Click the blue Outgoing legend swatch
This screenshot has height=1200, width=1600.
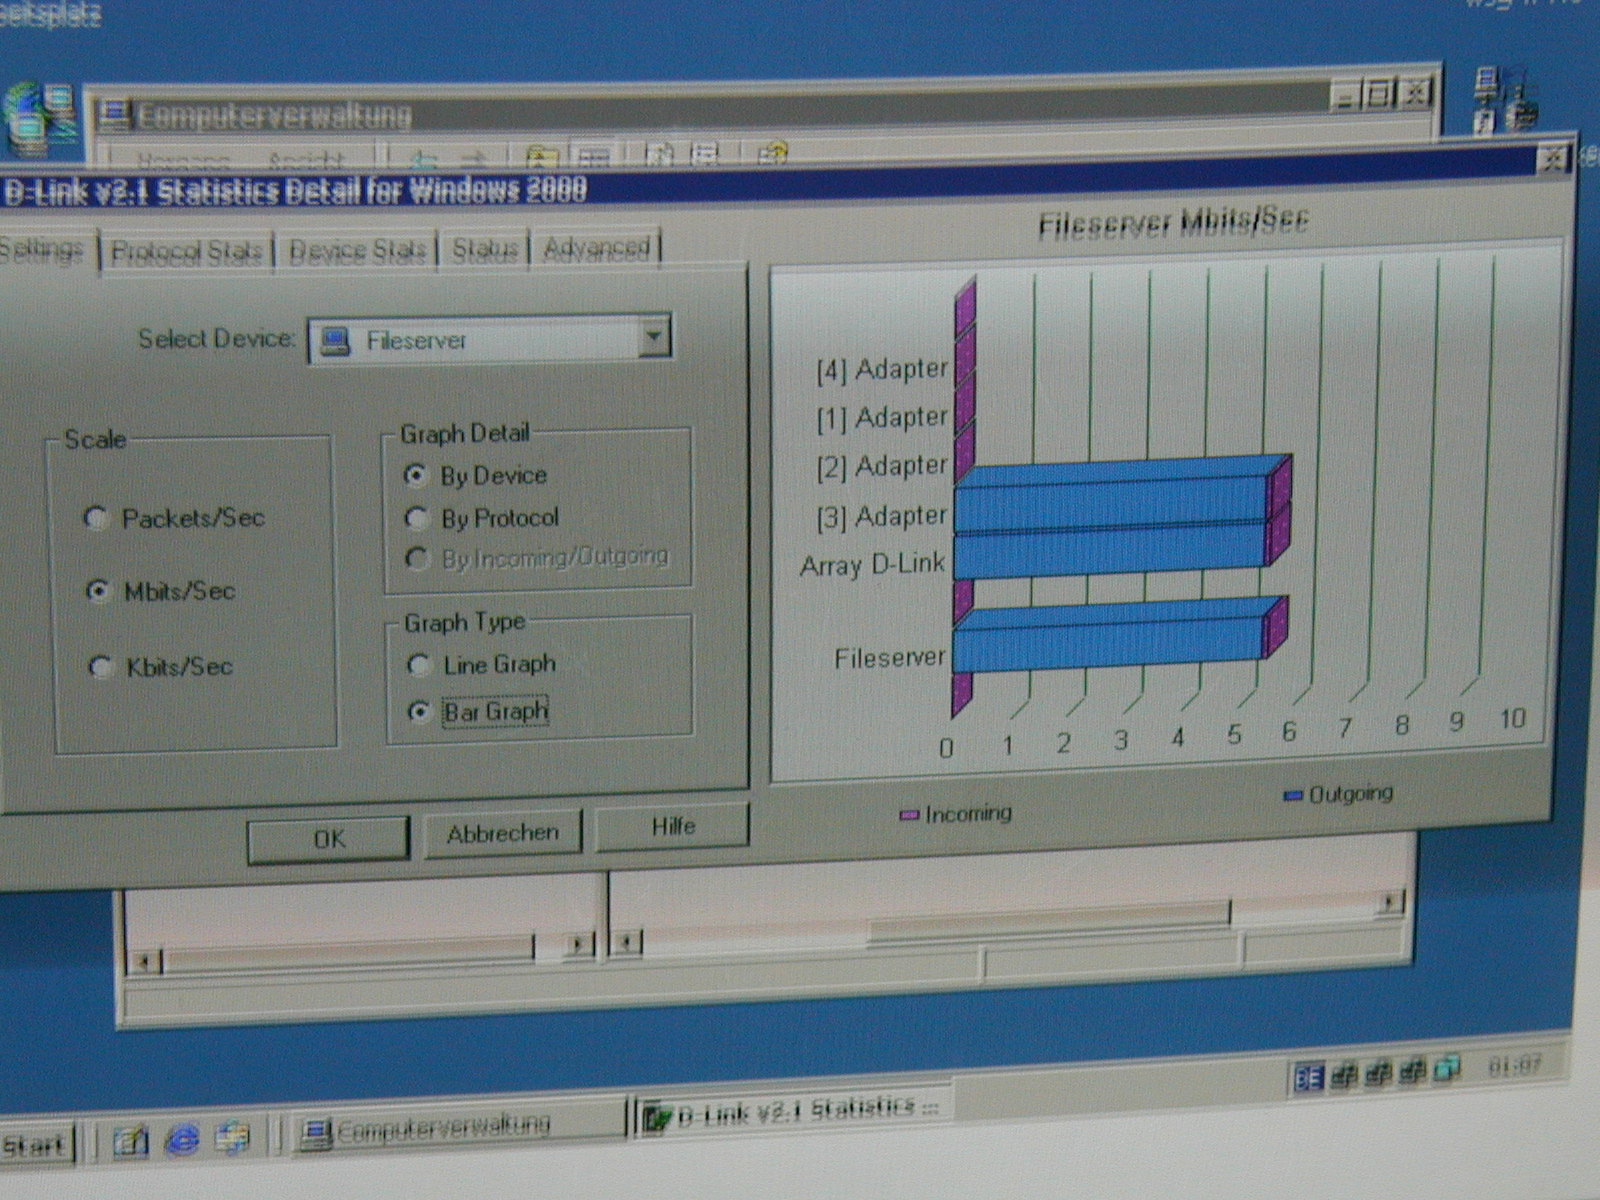coord(1293,796)
